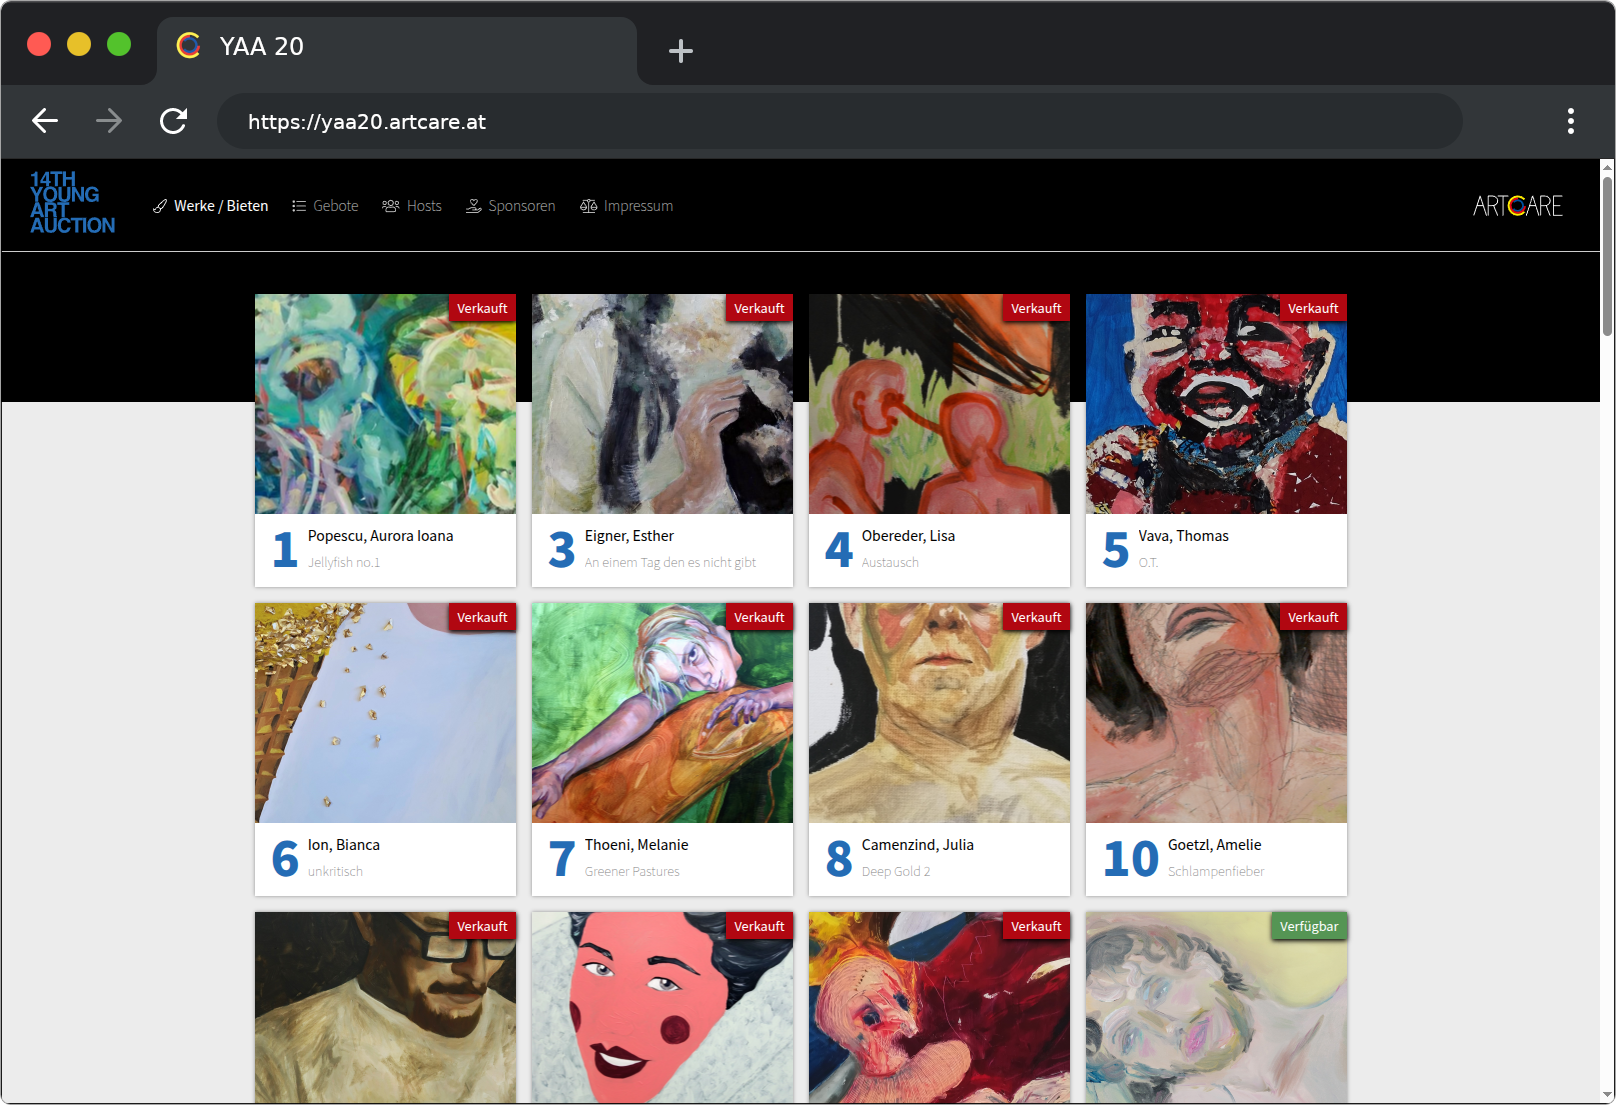Click the green Verfügbar badge
This screenshot has width=1616, height=1105.
(x=1308, y=926)
